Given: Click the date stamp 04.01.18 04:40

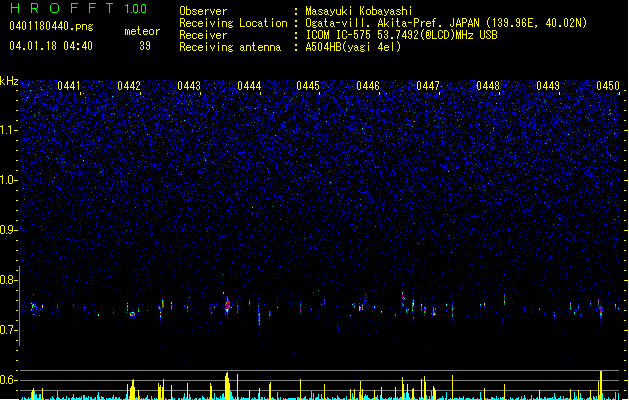Looking at the screenshot, I should tap(51, 46).
